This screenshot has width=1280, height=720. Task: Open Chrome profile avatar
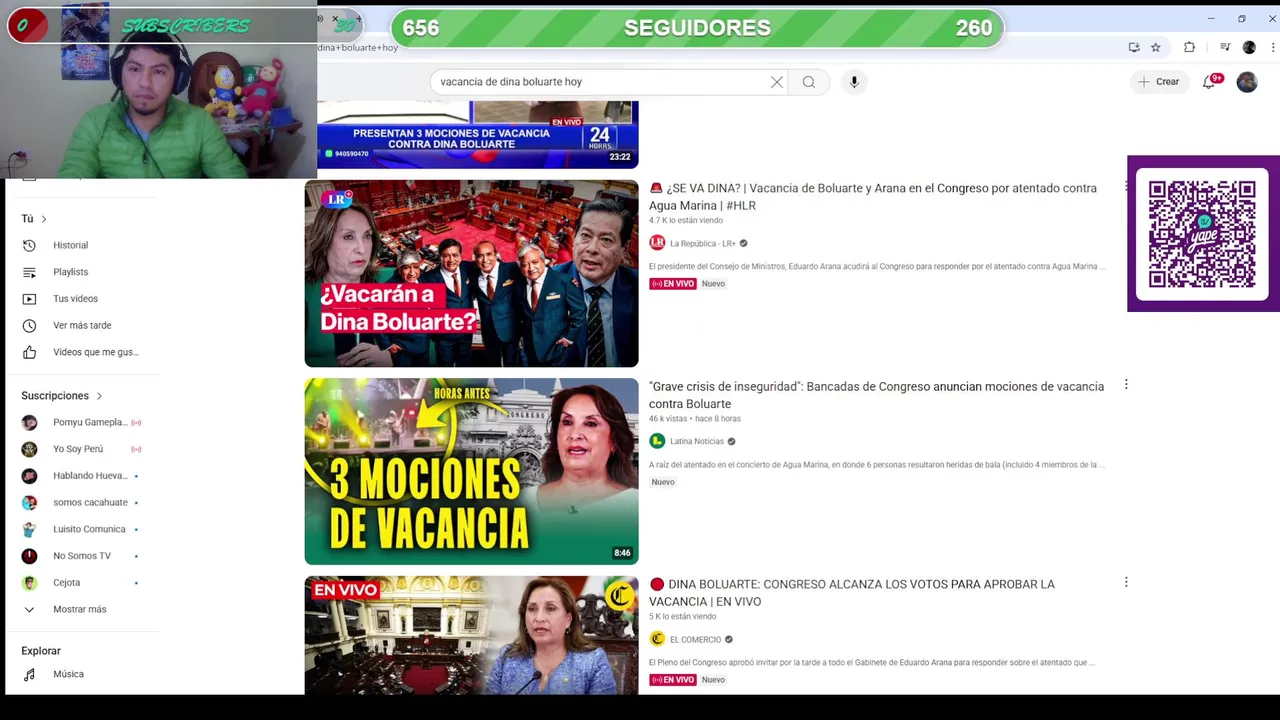[1249, 47]
